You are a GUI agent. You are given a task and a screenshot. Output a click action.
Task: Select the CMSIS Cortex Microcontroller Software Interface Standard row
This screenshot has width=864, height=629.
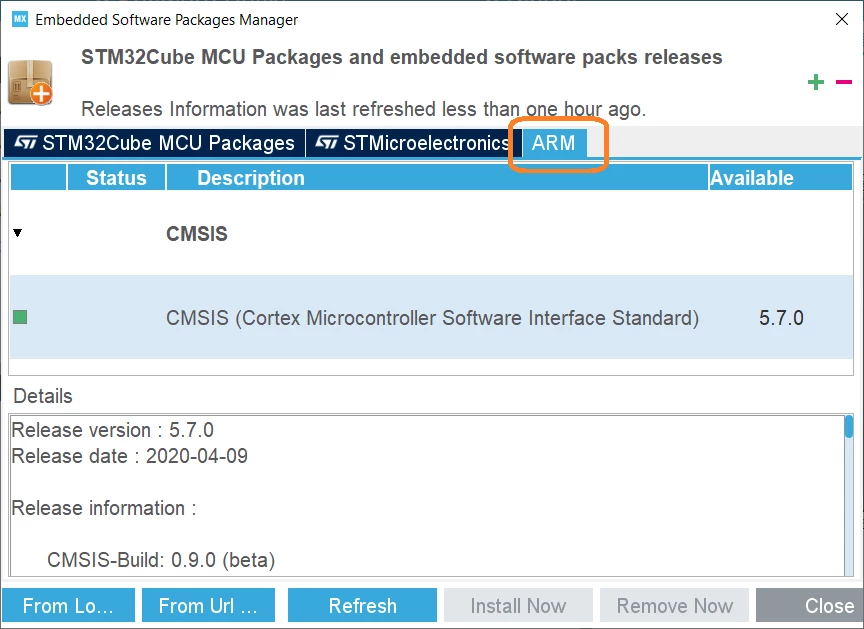(x=431, y=317)
